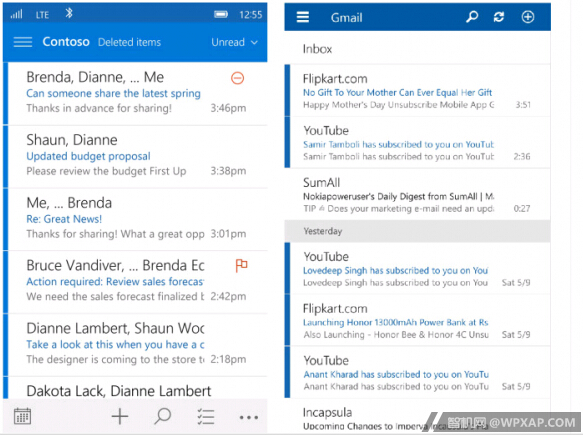The height and width of the screenshot is (435, 583).
Task: Tap preview 'Happy Mother's Day Unsubscribe'
Action: pyautogui.click(x=399, y=105)
